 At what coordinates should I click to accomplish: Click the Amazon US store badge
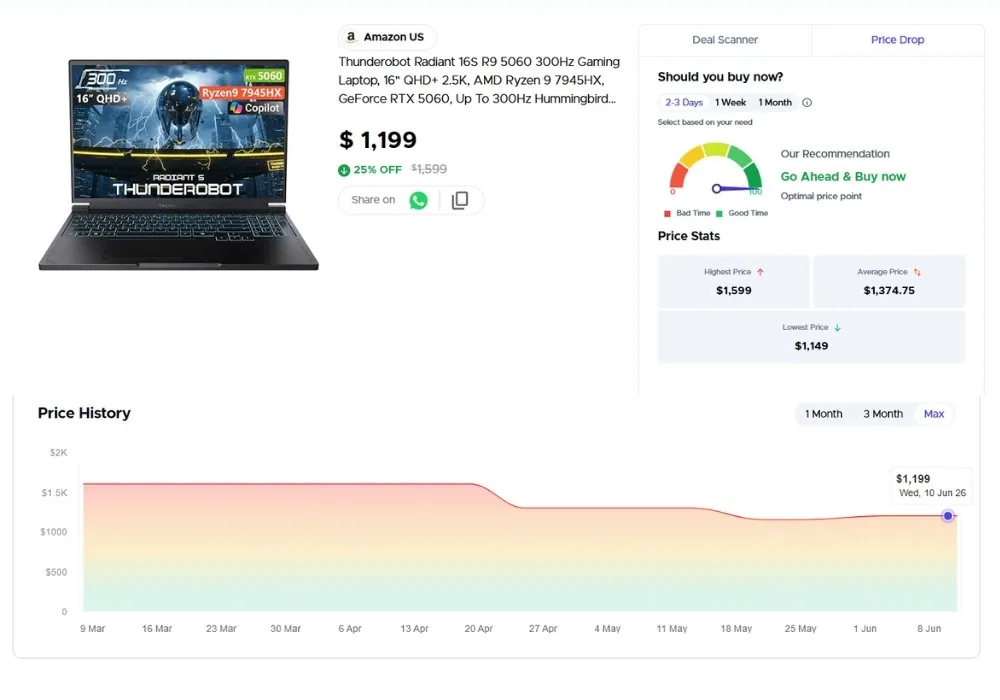[x=387, y=37]
